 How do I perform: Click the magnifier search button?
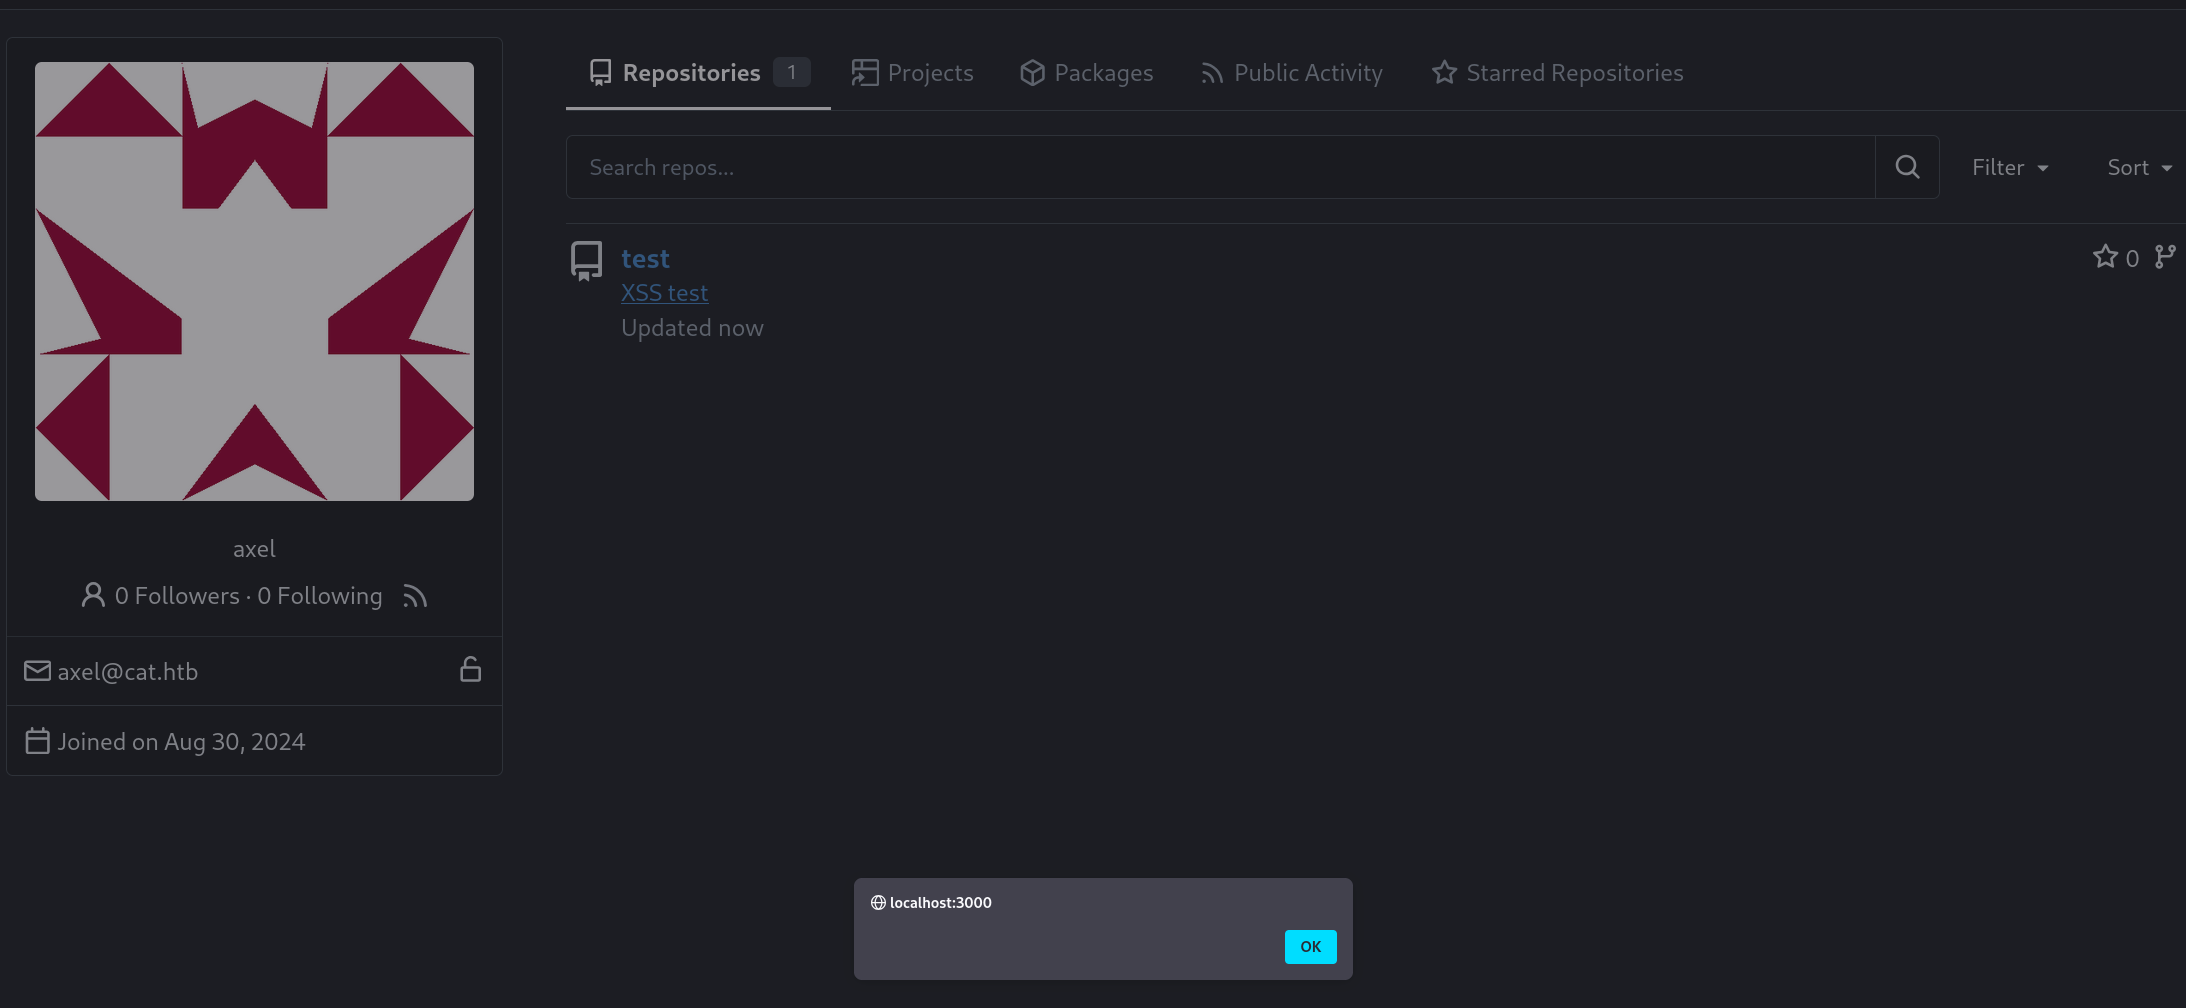(1907, 167)
